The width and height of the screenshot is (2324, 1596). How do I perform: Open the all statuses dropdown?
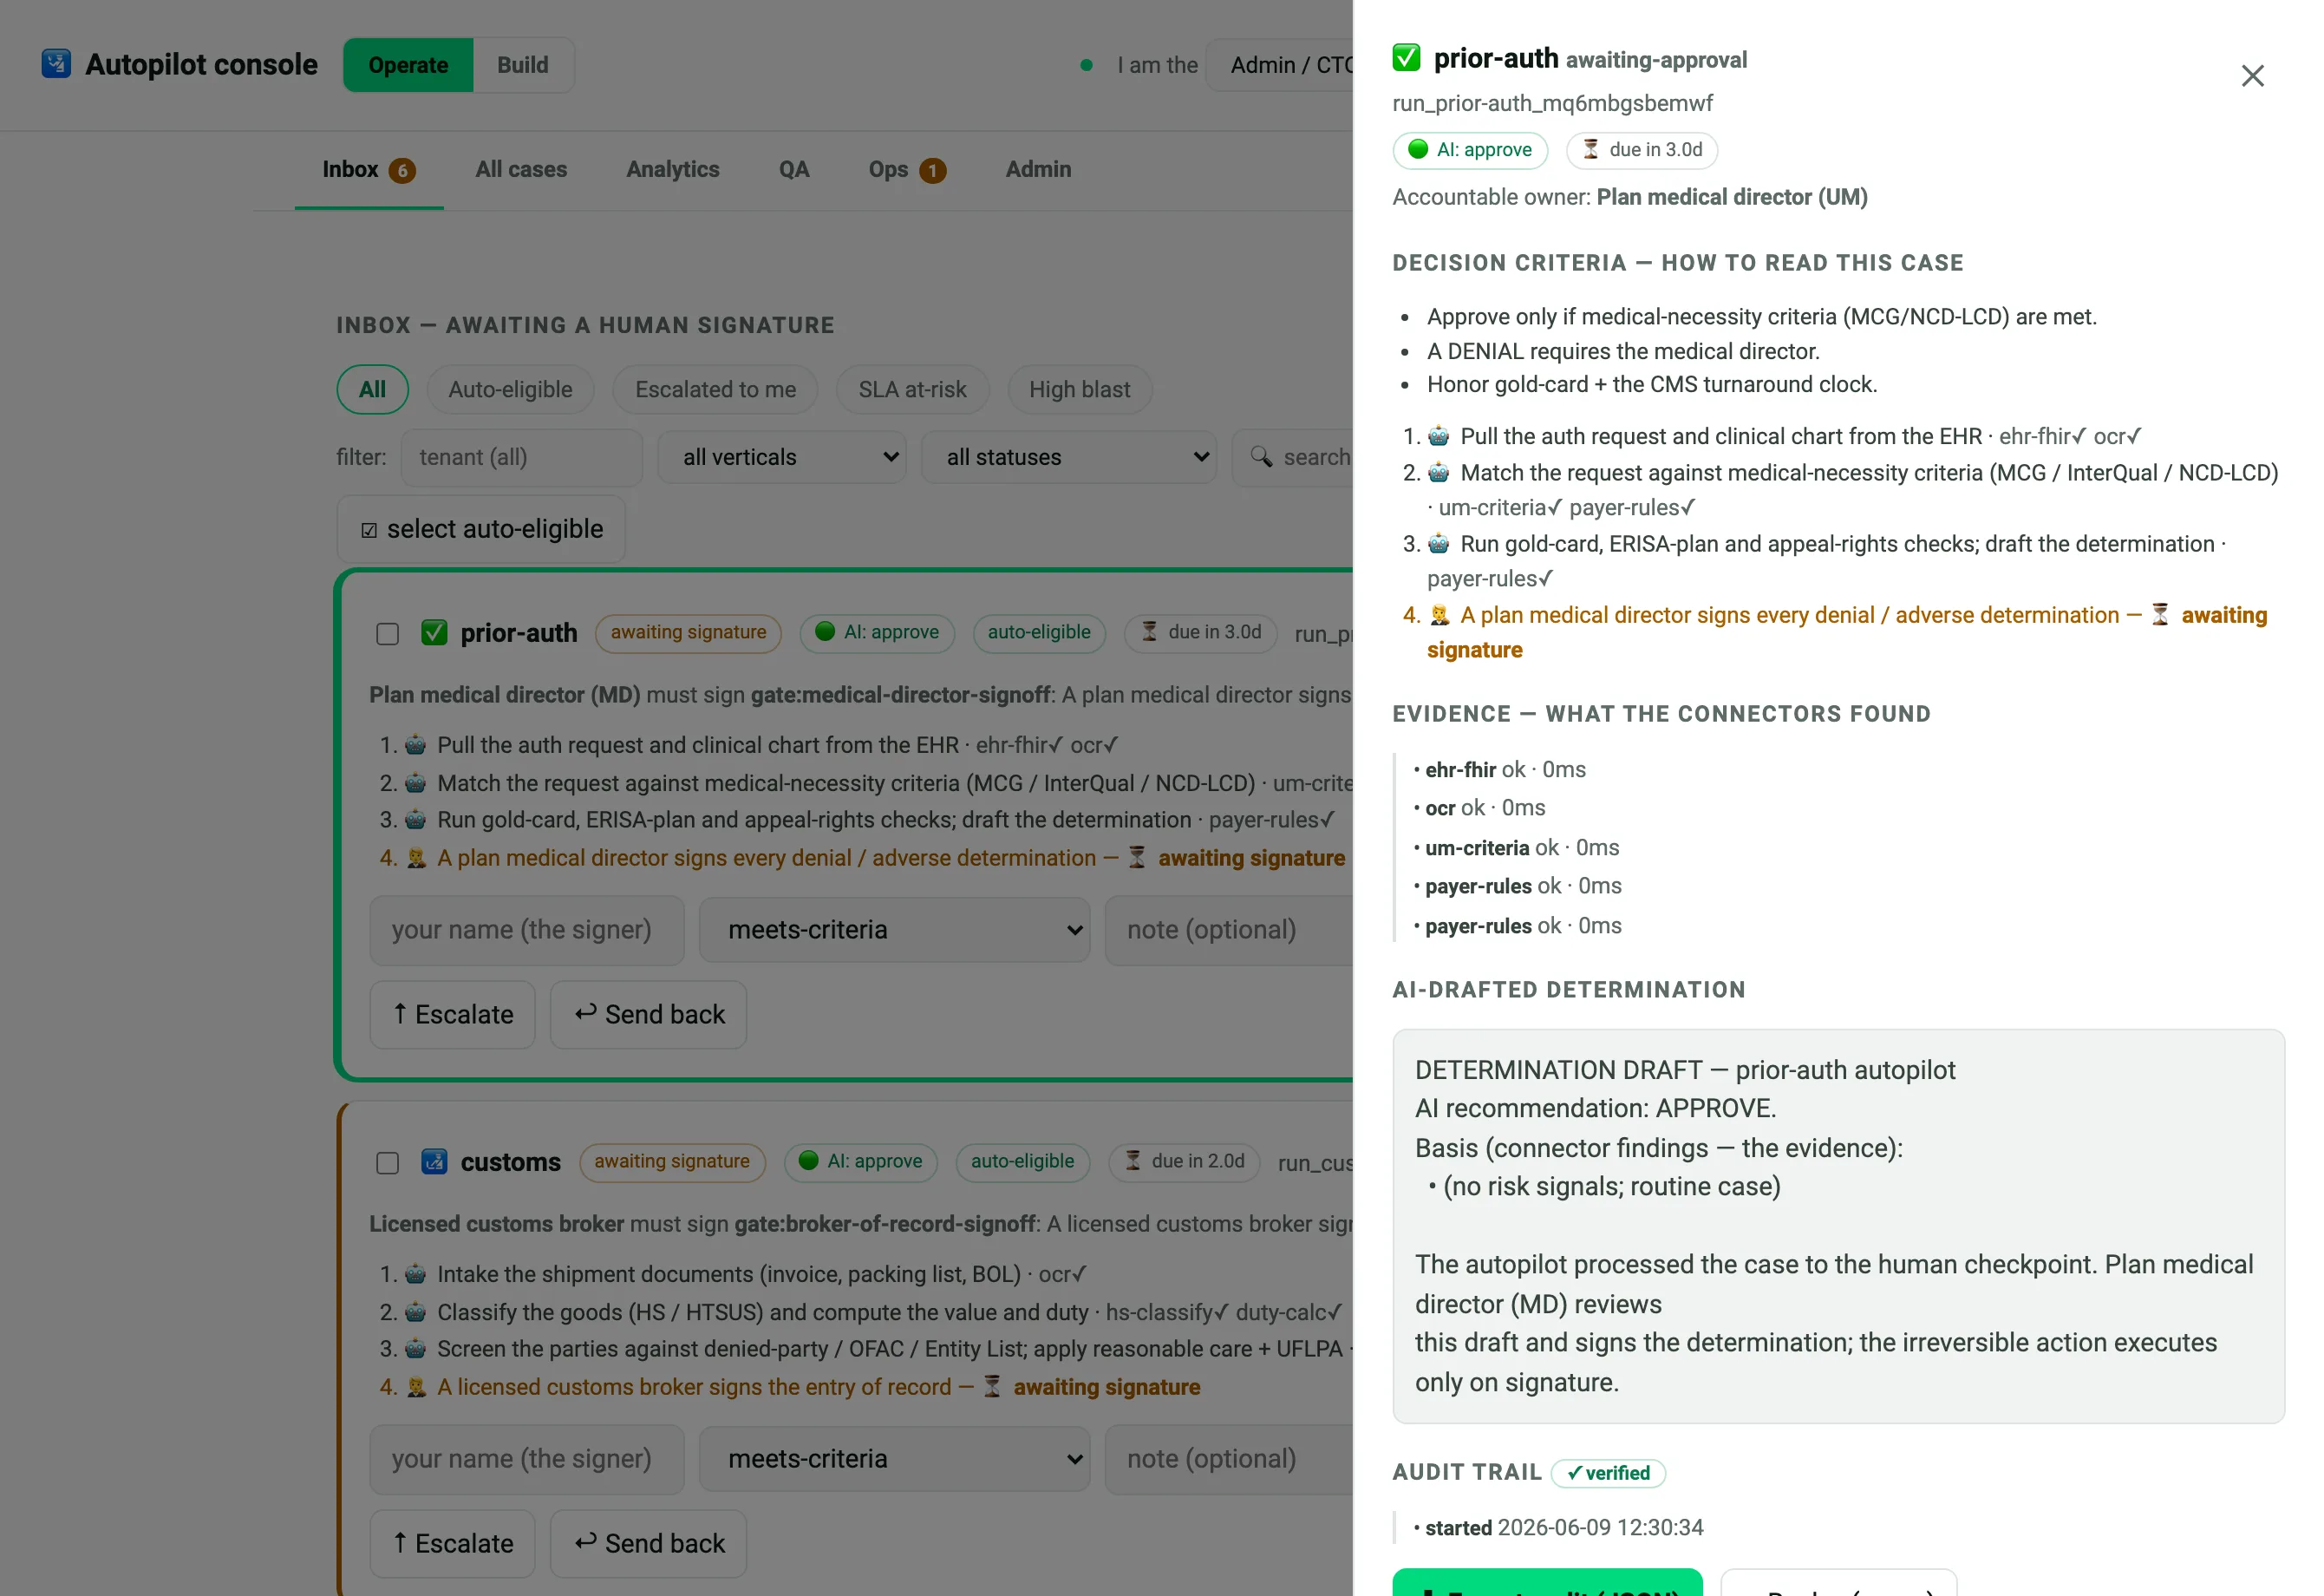point(1068,458)
